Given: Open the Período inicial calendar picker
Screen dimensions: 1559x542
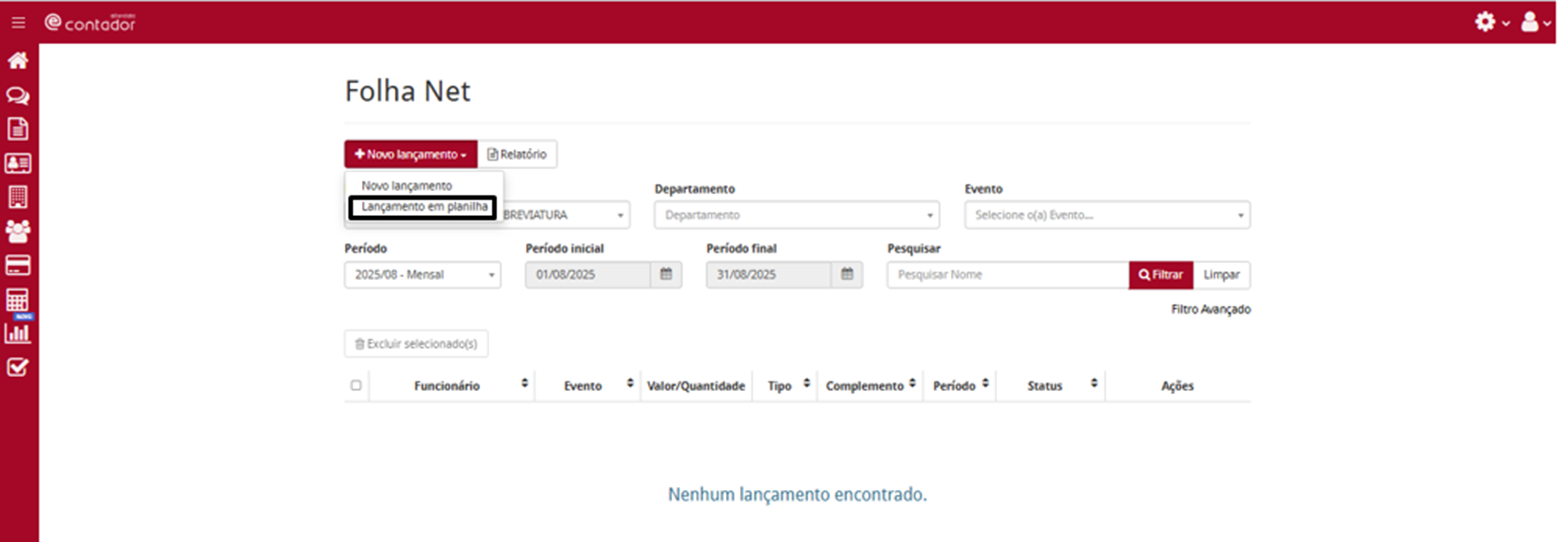Looking at the screenshot, I should click(666, 274).
